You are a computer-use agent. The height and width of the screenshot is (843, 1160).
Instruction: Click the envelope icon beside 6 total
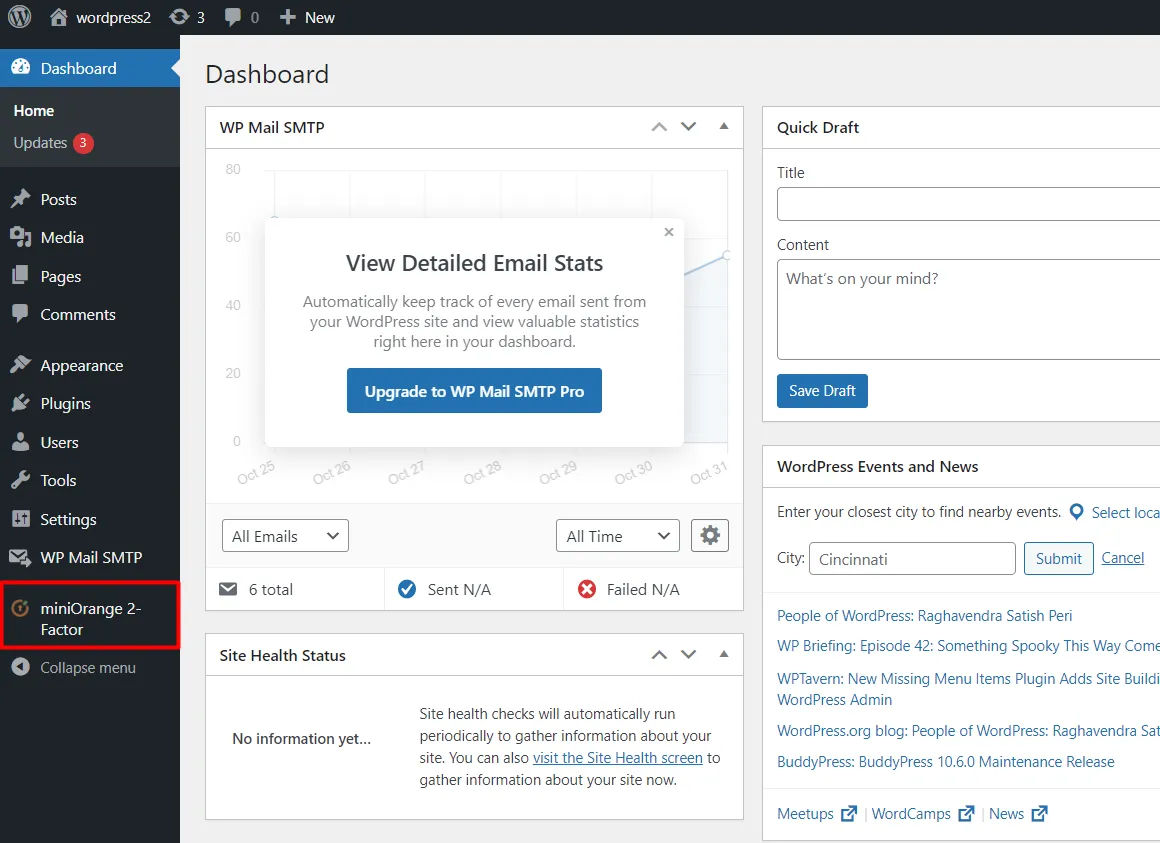(229, 589)
